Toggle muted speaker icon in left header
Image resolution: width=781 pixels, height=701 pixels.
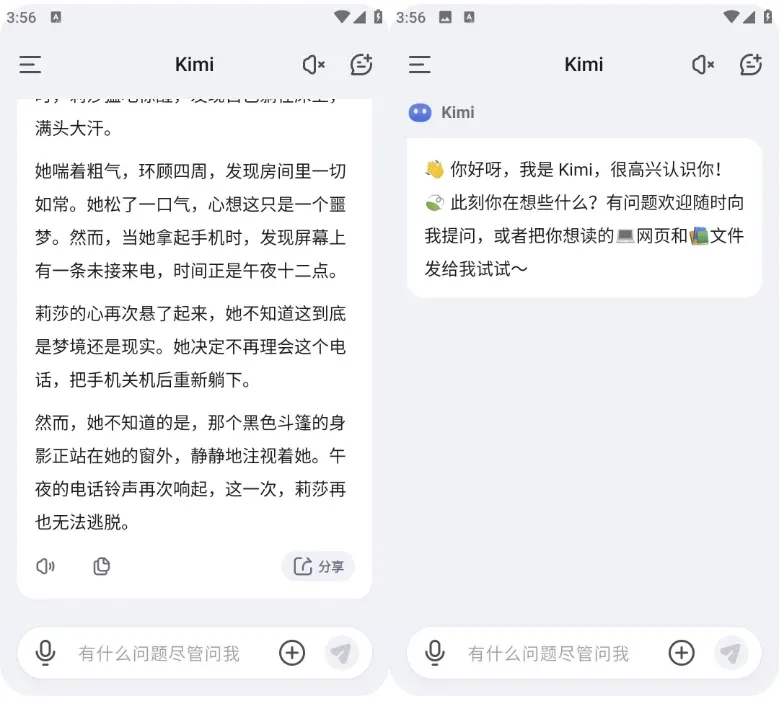point(314,65)
